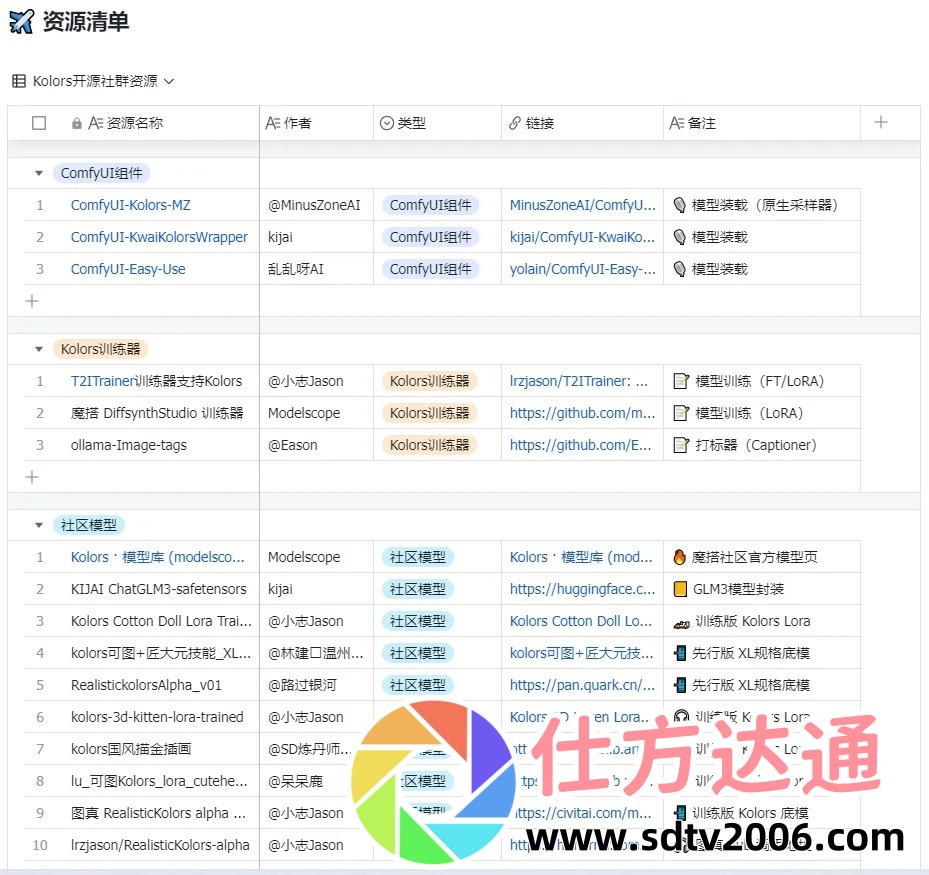
Task: Open Kolors · 模型库 (modelsco... resource
Action: tap(158, 557)
